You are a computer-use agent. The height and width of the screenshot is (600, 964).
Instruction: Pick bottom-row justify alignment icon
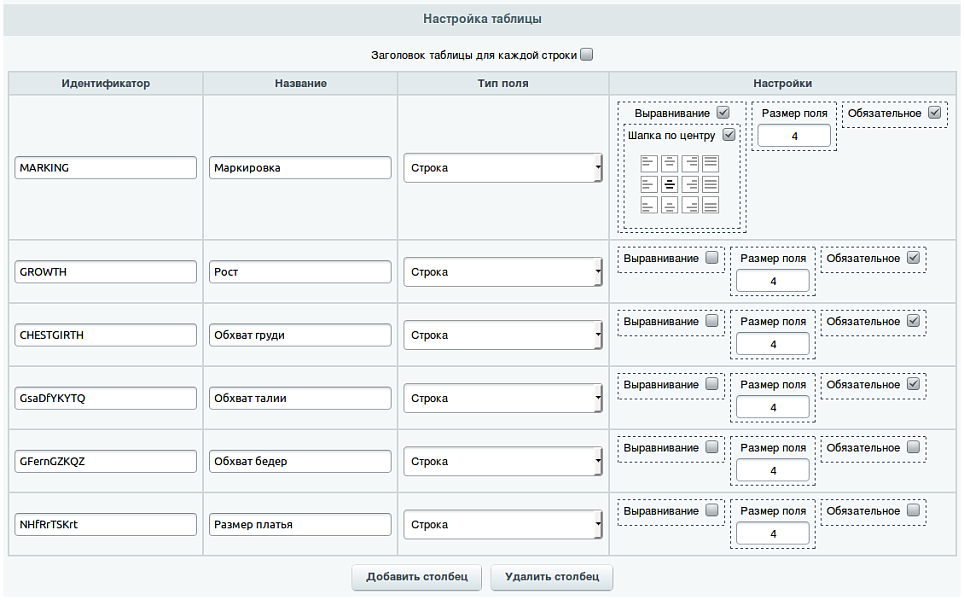710,205
